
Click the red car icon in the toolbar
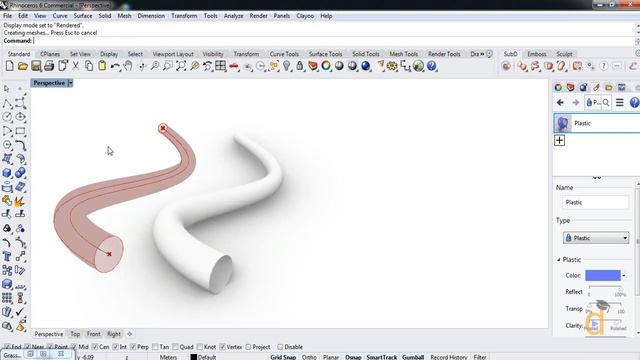click(x=234, y=66)
